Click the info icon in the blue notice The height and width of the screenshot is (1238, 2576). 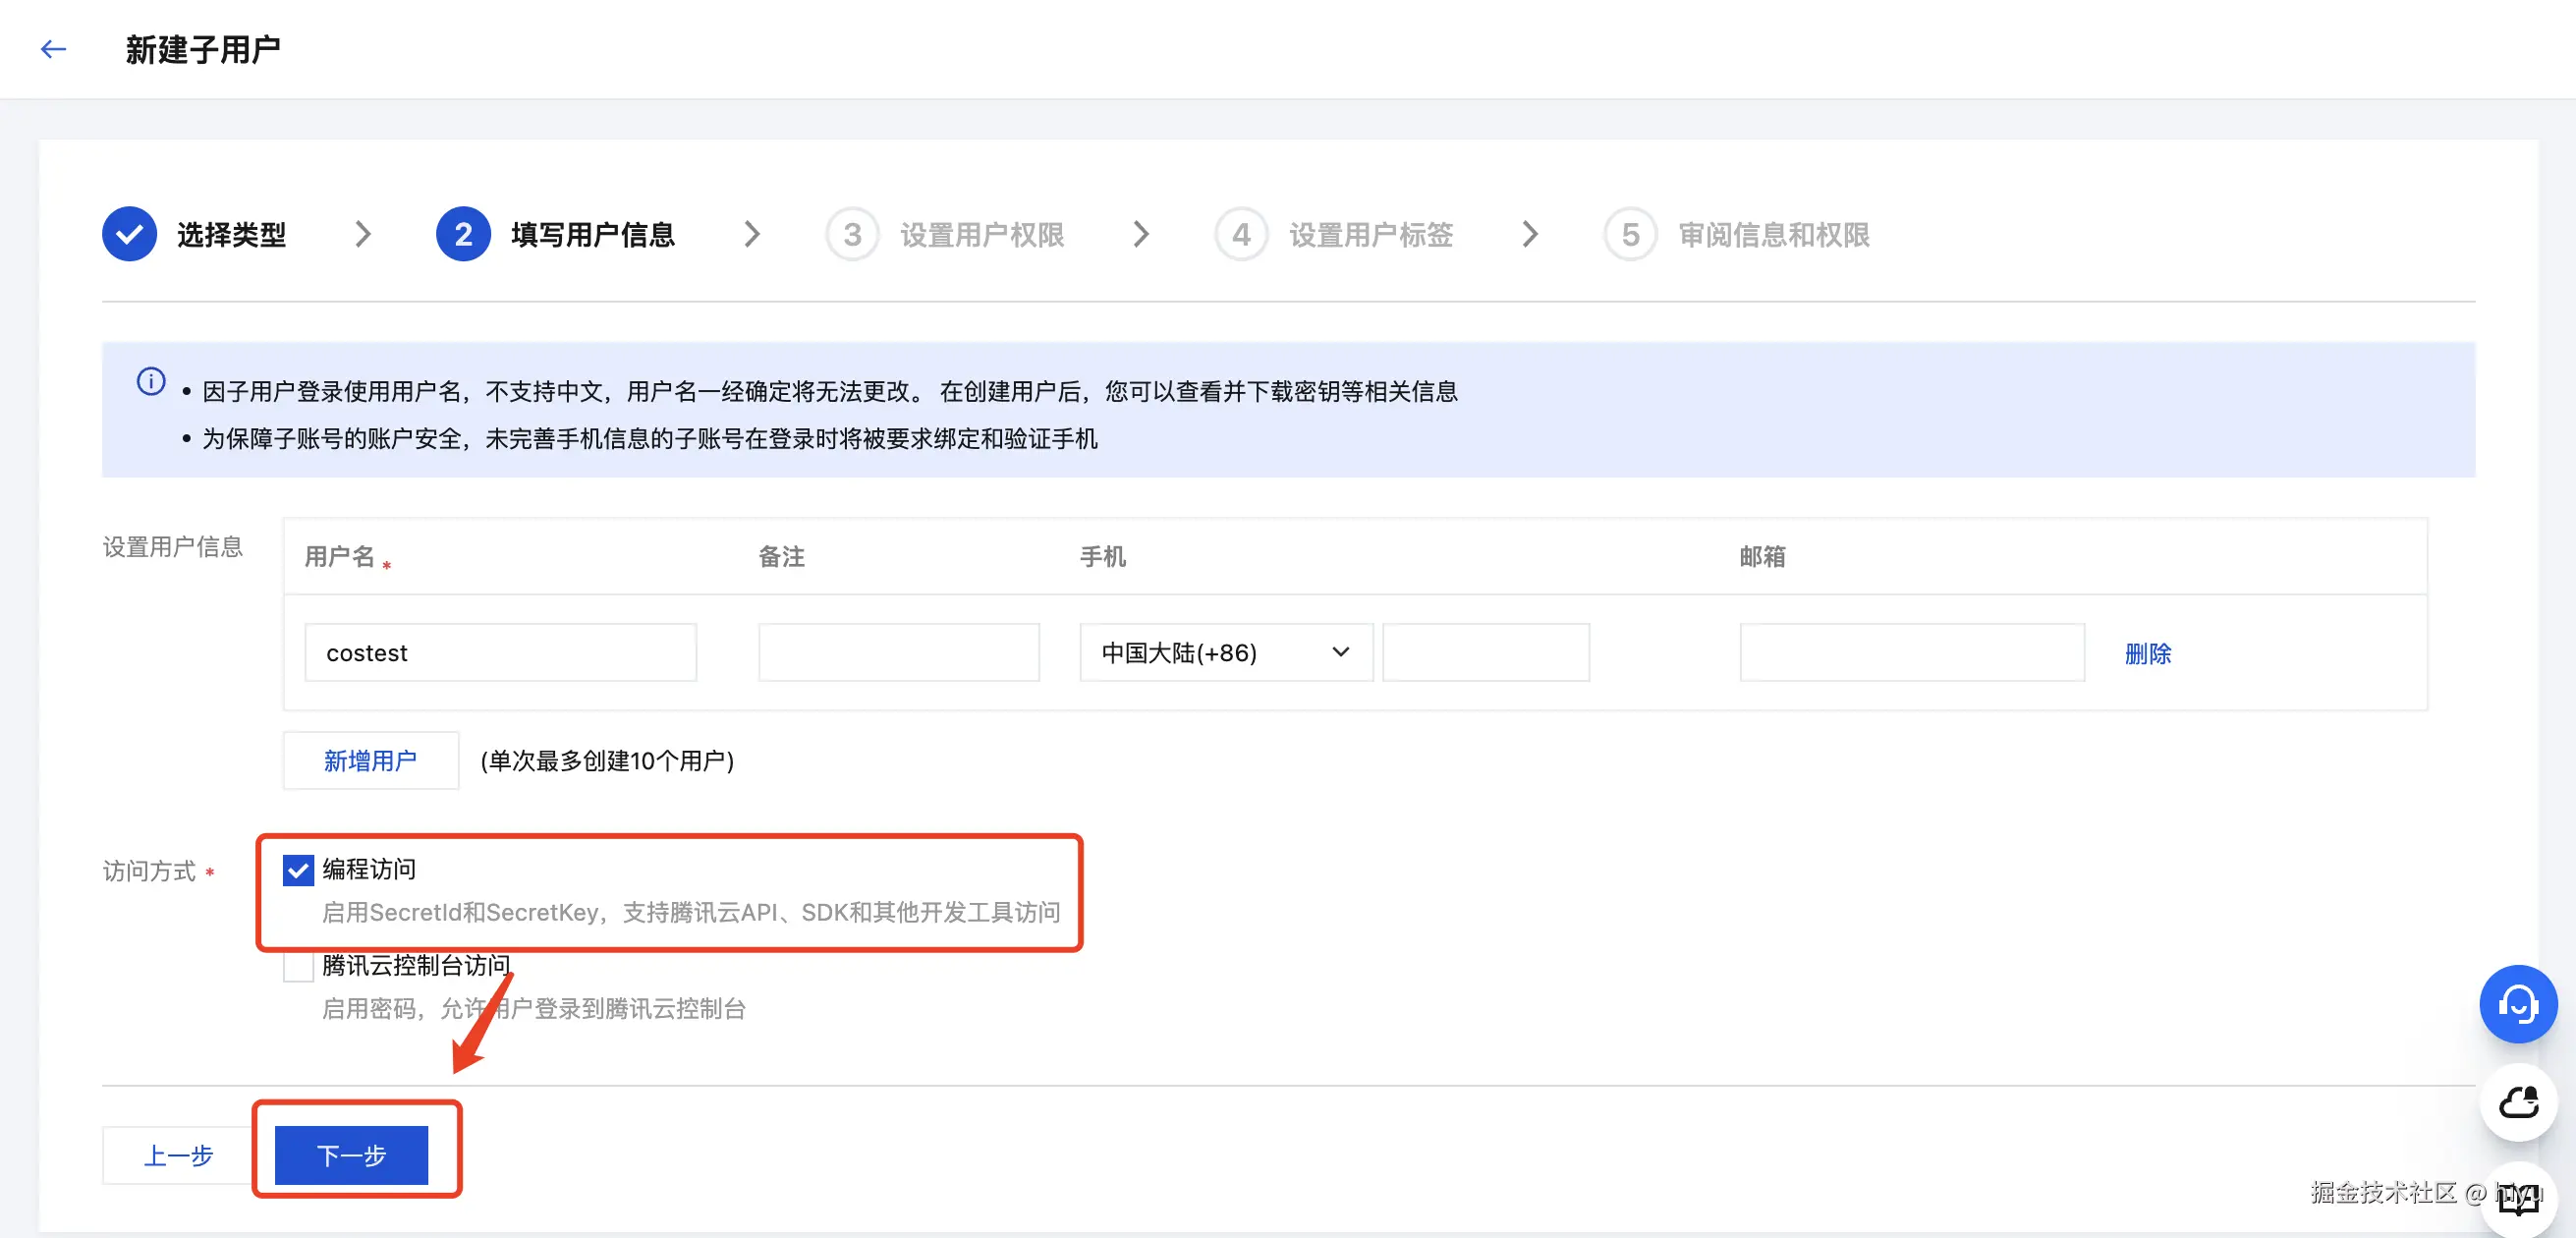(151, 381)
